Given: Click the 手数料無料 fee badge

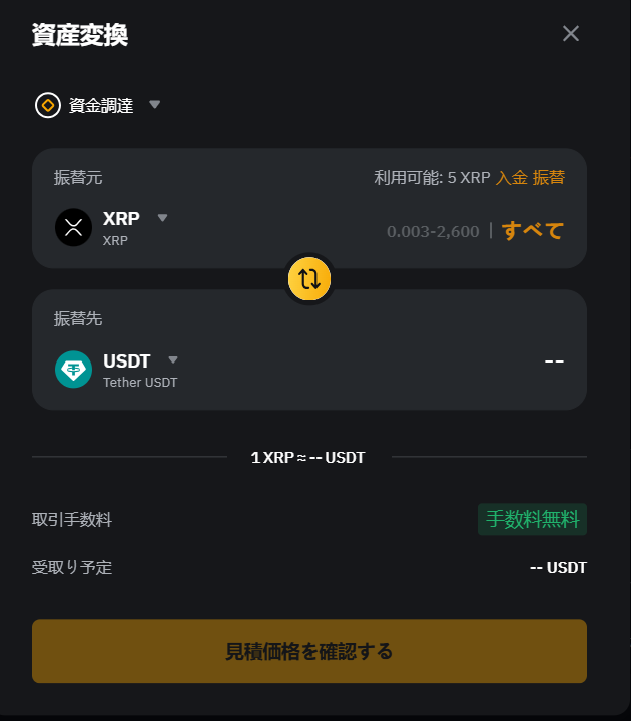Looking at the screenshot, I should click(532, 520).
